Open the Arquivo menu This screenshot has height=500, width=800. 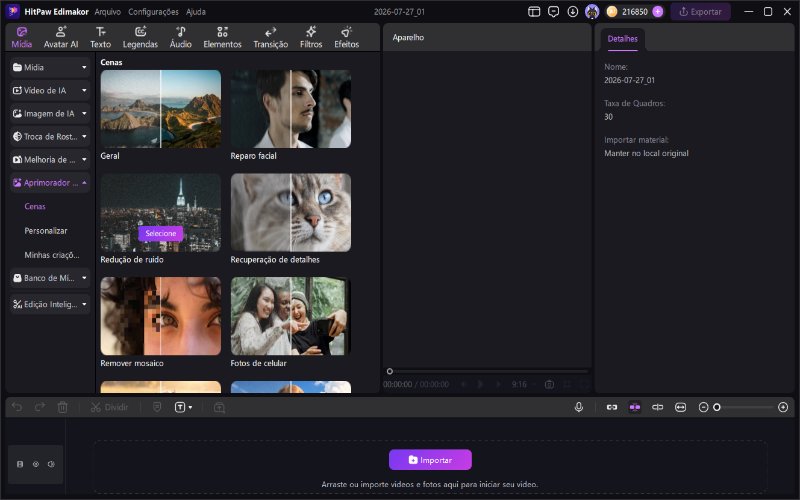[108, 12]
